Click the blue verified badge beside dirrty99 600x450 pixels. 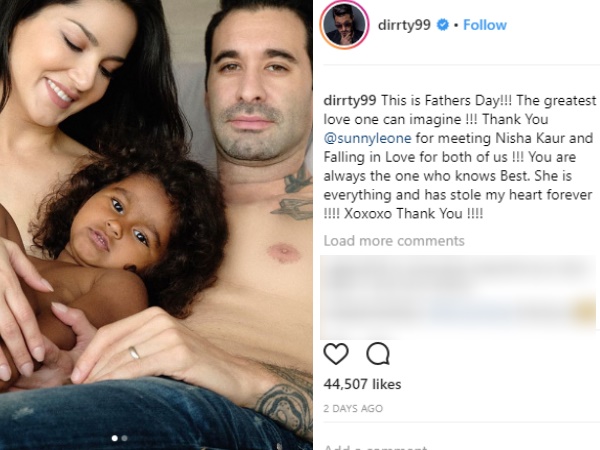[x=443, y=25]
